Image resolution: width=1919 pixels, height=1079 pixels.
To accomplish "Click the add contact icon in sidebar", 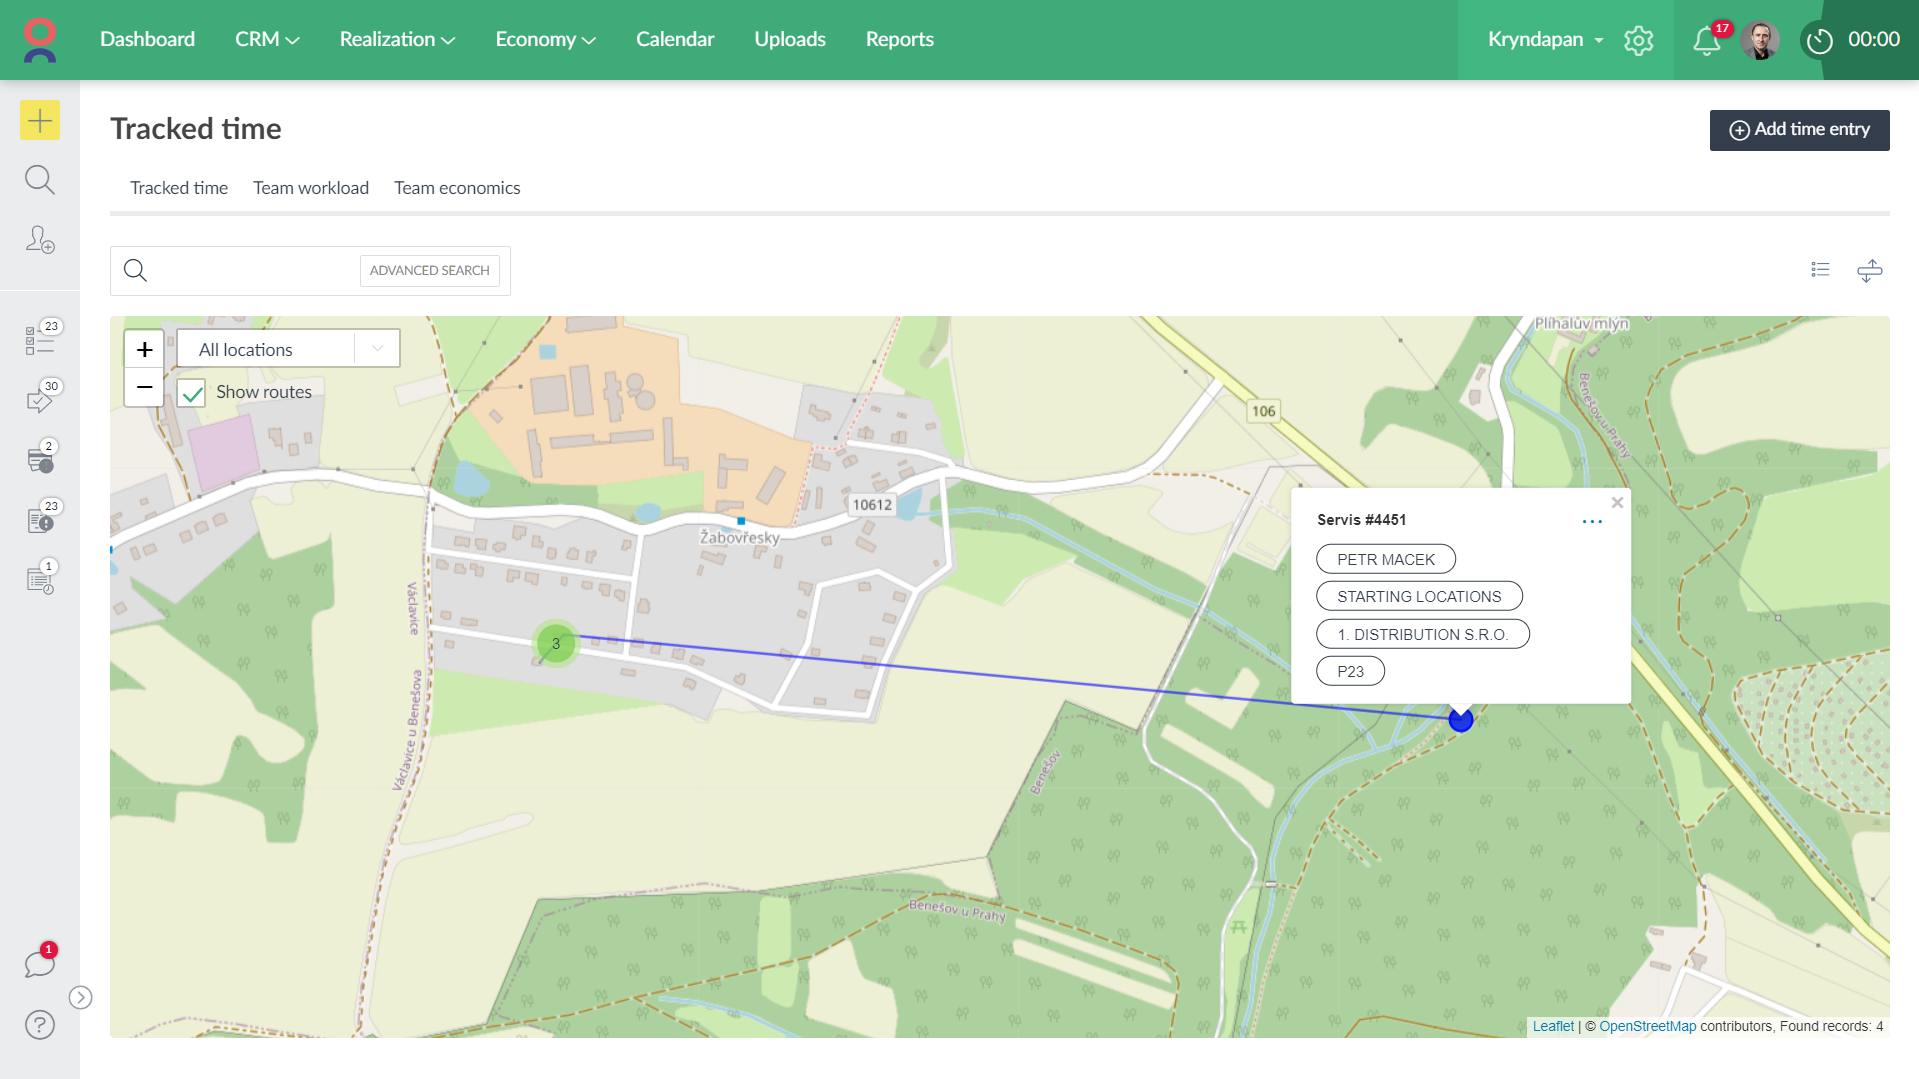I will tap(39, 240).
